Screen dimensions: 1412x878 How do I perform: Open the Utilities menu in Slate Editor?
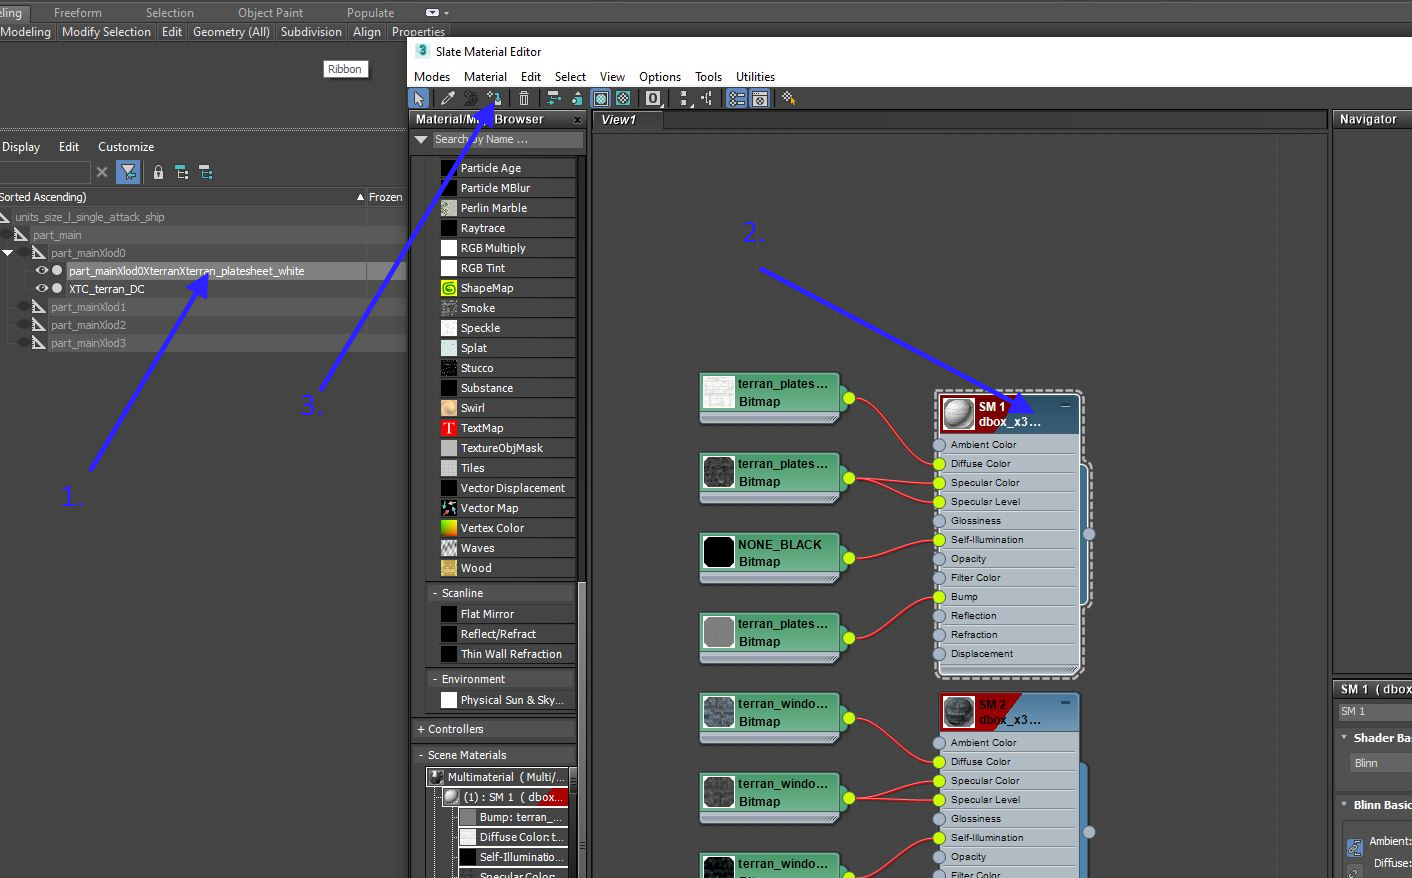pos(755,77)
